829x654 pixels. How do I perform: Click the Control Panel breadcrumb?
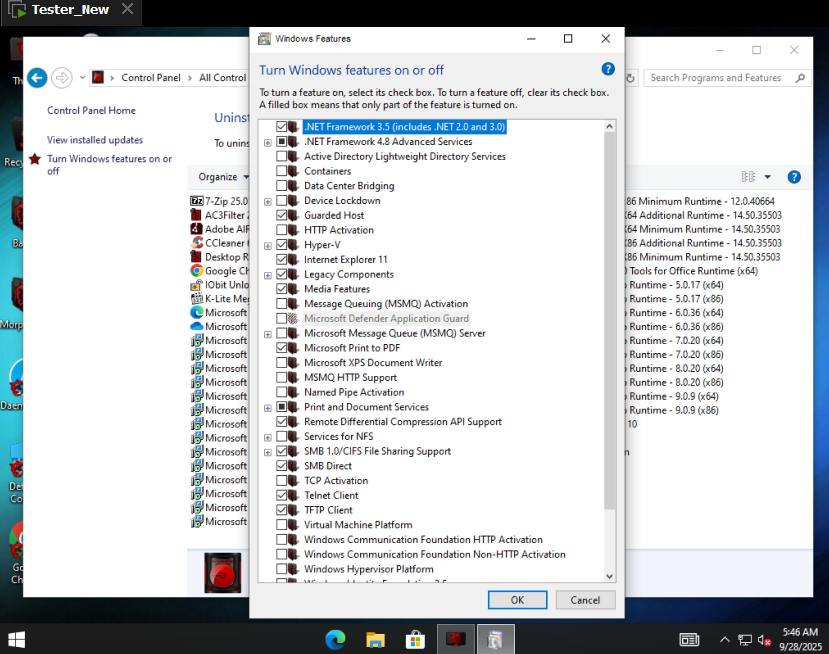(151, 78)
